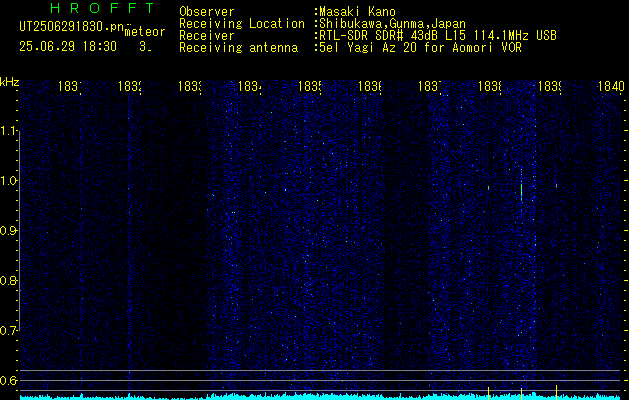Viewport: 629px width, 400px height.
Task: Click the 0.6 kHz axis label
Action: tap(8, 380)
